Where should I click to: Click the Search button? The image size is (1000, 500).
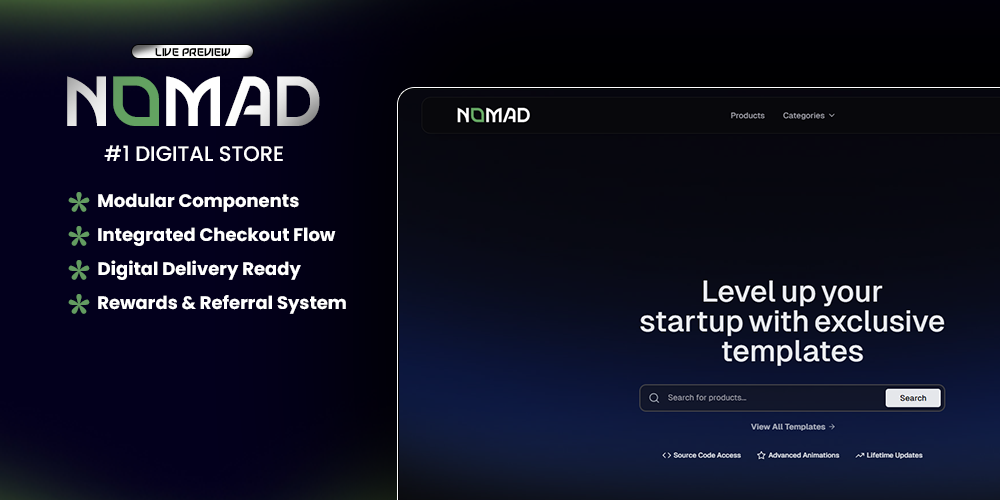pos(913,398)
